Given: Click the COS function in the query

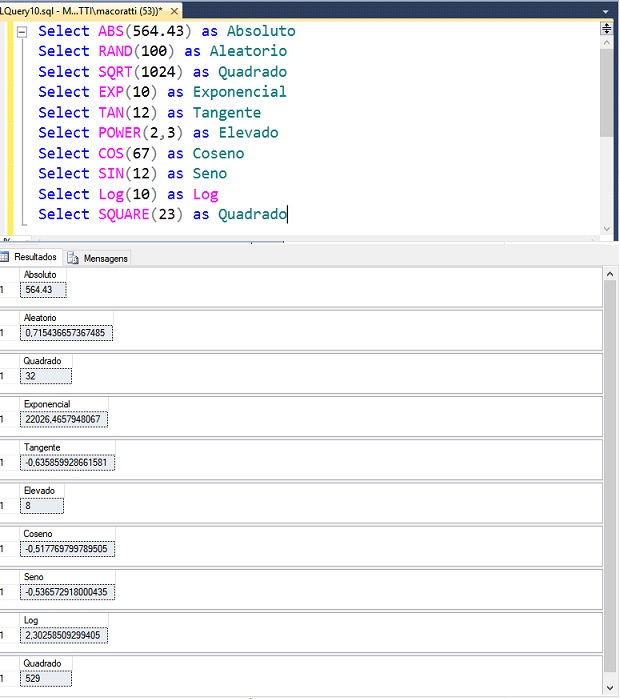Looking at the screenshot, I should (111, 153).
